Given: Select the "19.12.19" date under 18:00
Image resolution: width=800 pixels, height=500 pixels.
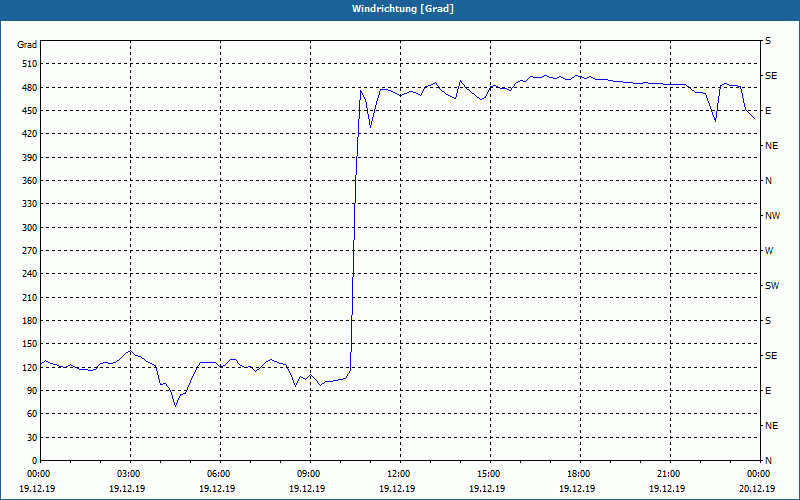Looking at the screenshot, I should 577,488.
